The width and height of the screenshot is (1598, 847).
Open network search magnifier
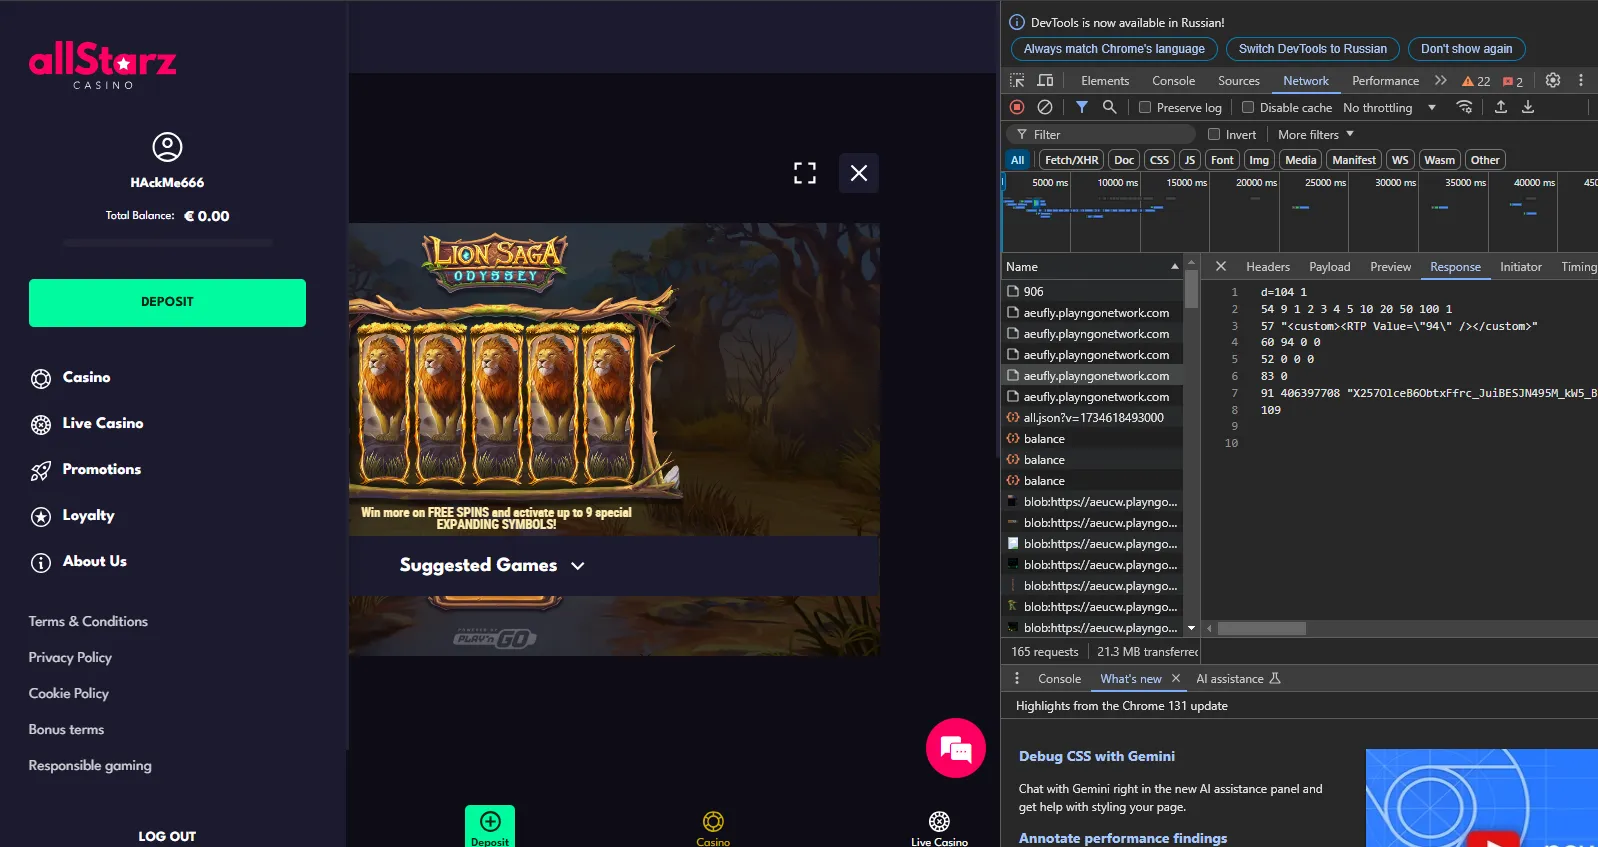pyautogui.click(x=1109, y=107)
